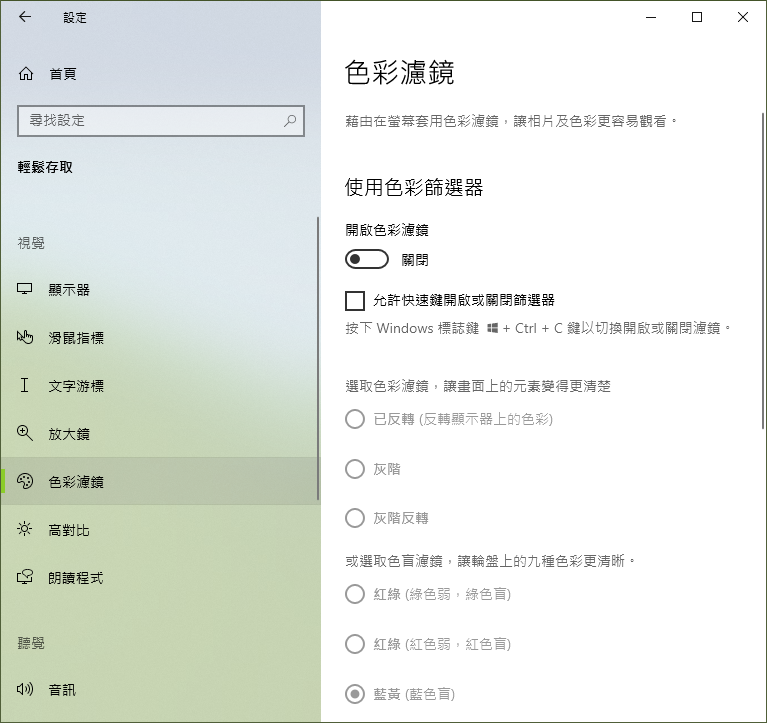Click the monitor icon beside 顯示器
The image size is (767, 723).
[x=24, y=289]
